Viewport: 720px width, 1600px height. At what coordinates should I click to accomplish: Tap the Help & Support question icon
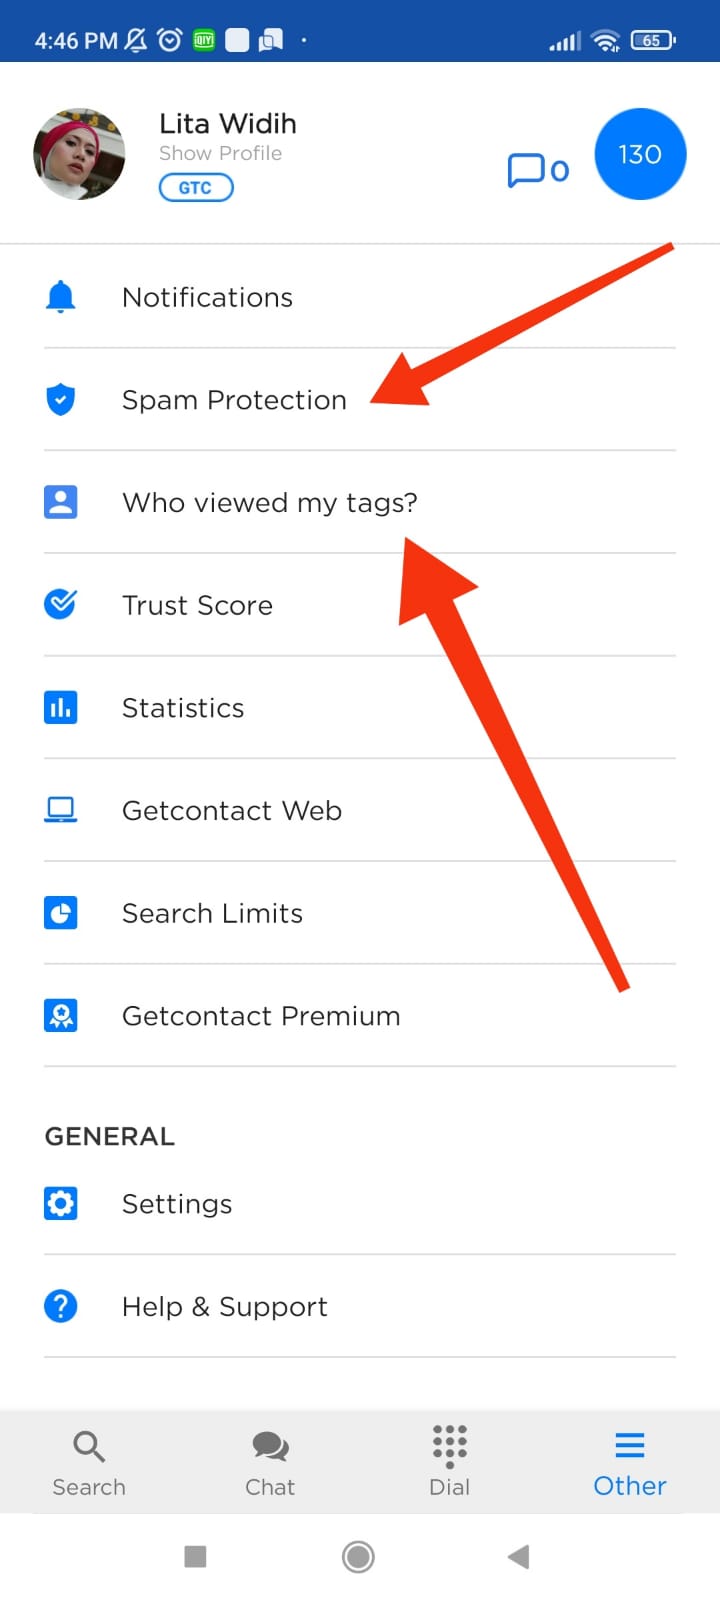61,1306
